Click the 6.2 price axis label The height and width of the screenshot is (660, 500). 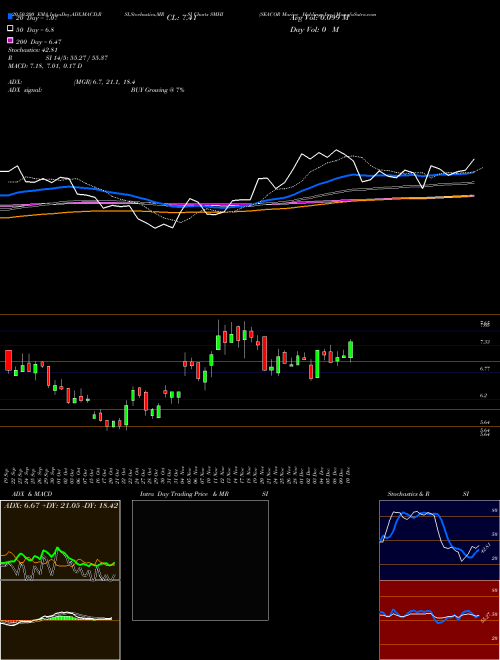coord(484,396)
